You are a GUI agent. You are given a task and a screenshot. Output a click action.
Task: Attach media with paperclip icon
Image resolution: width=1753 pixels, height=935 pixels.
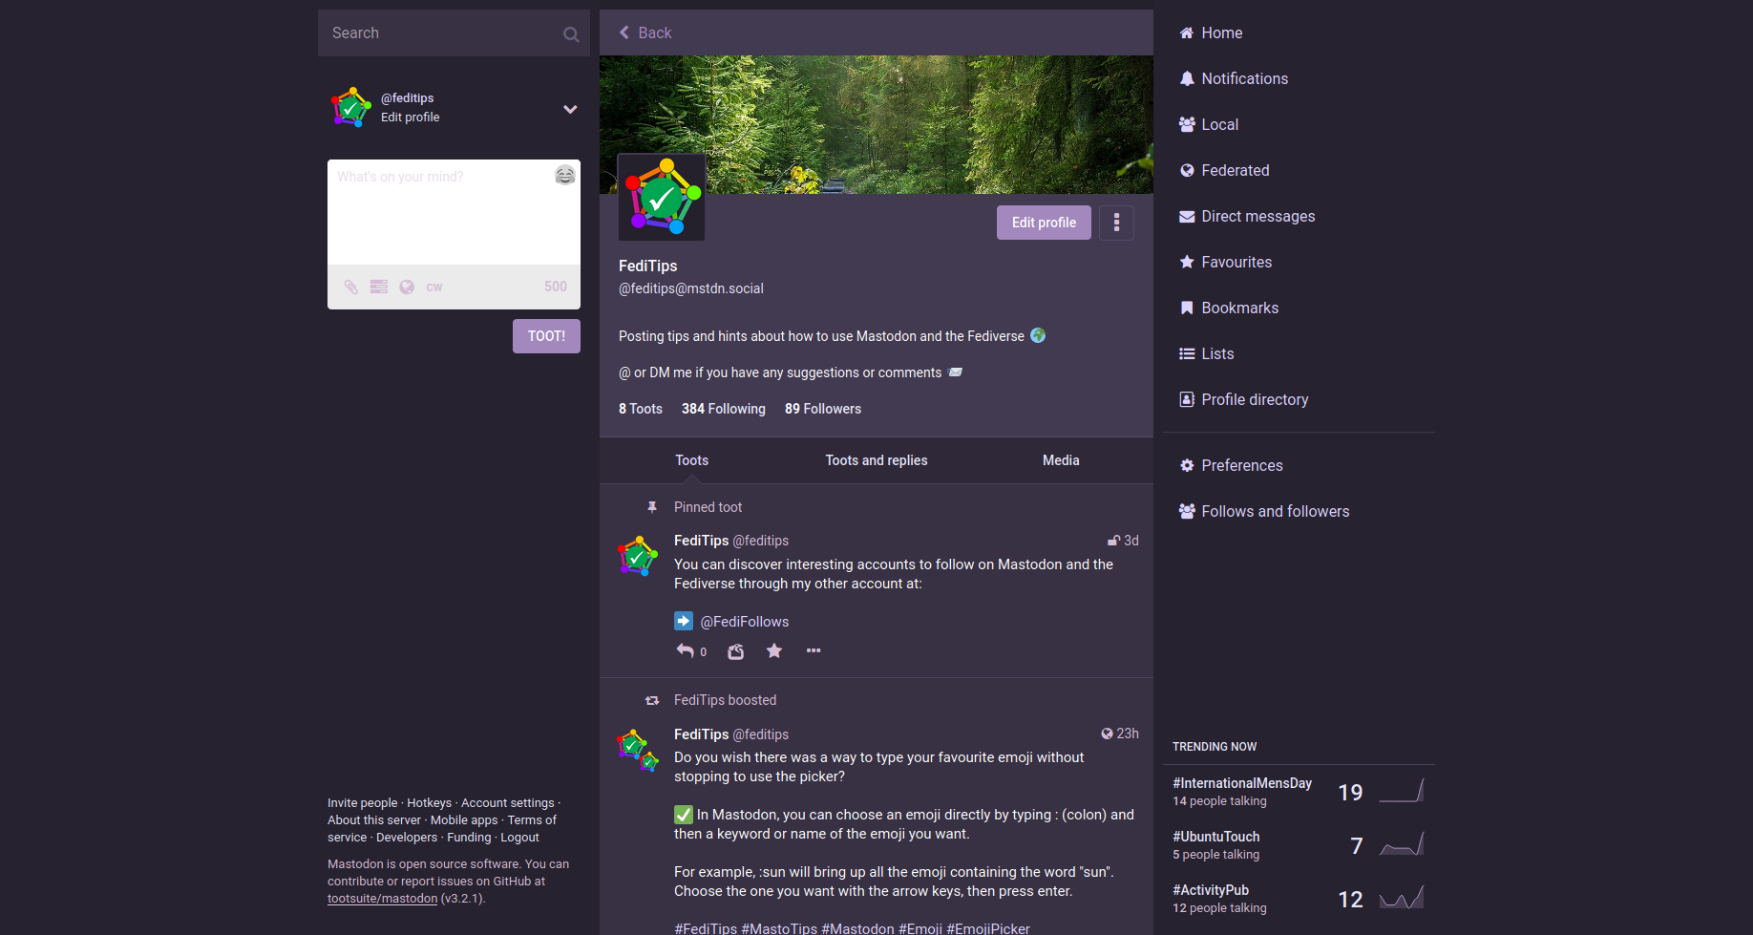[351, 287]
